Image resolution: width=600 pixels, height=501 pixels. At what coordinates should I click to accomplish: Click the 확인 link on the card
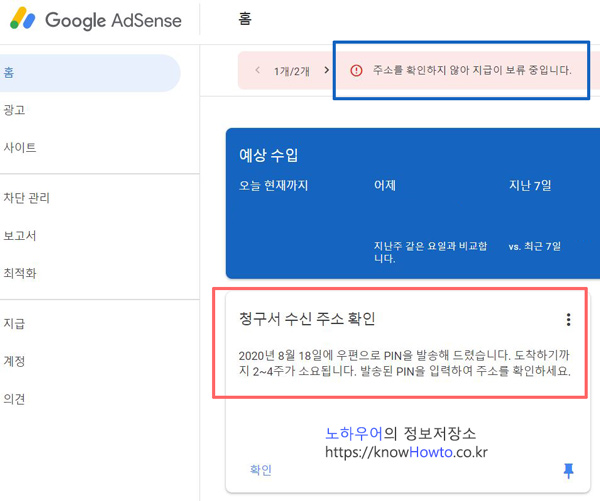point(261,470)
